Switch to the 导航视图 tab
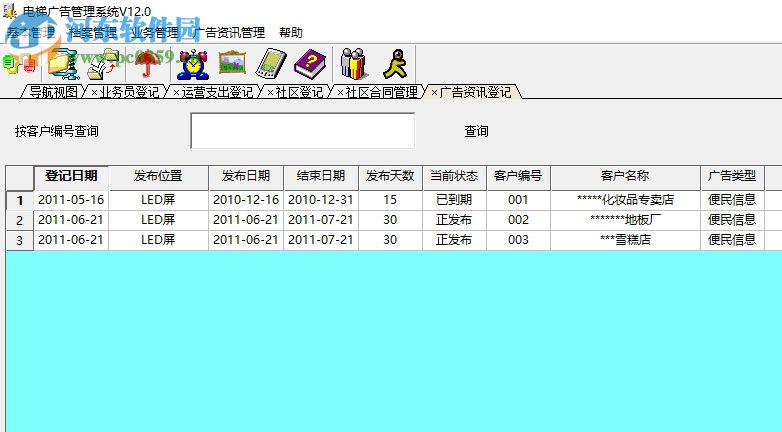 54,92
